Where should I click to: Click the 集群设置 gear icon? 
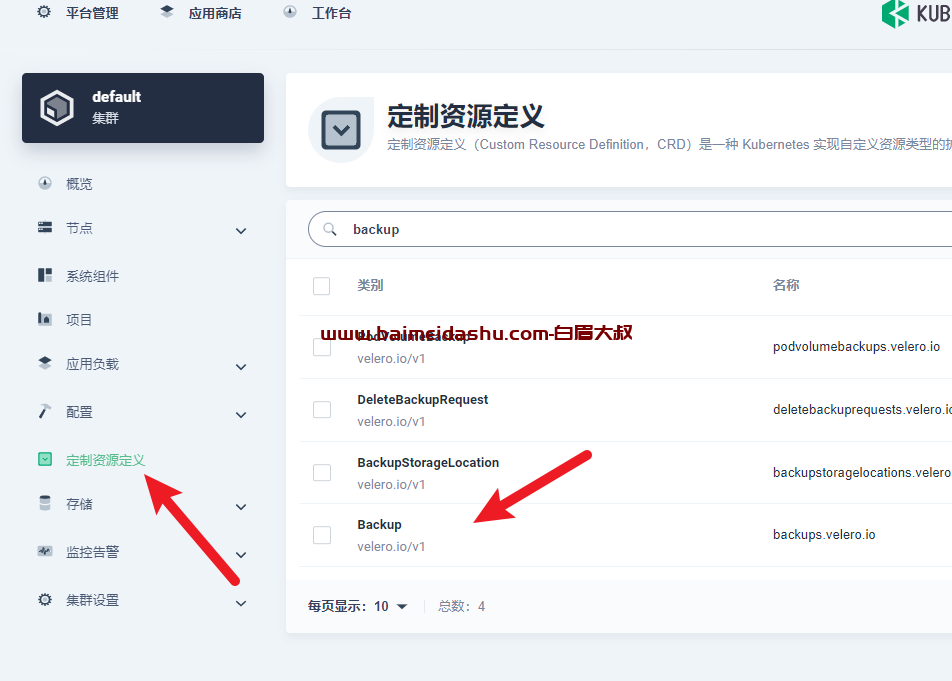pos(45,600)
